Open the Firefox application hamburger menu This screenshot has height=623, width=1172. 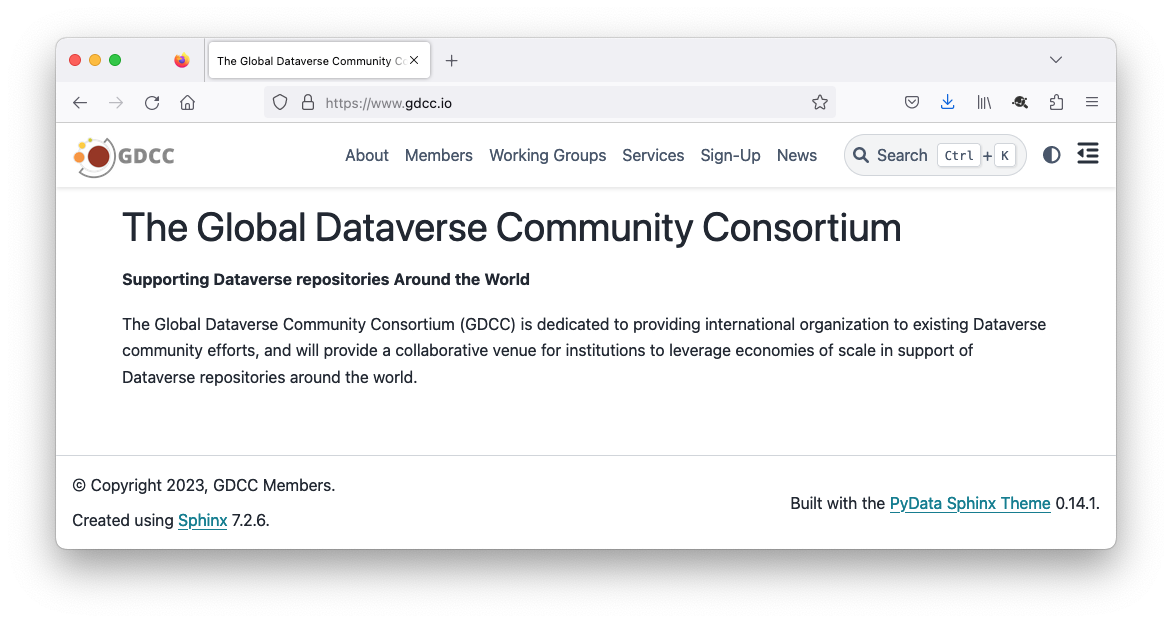(1092, 102)
